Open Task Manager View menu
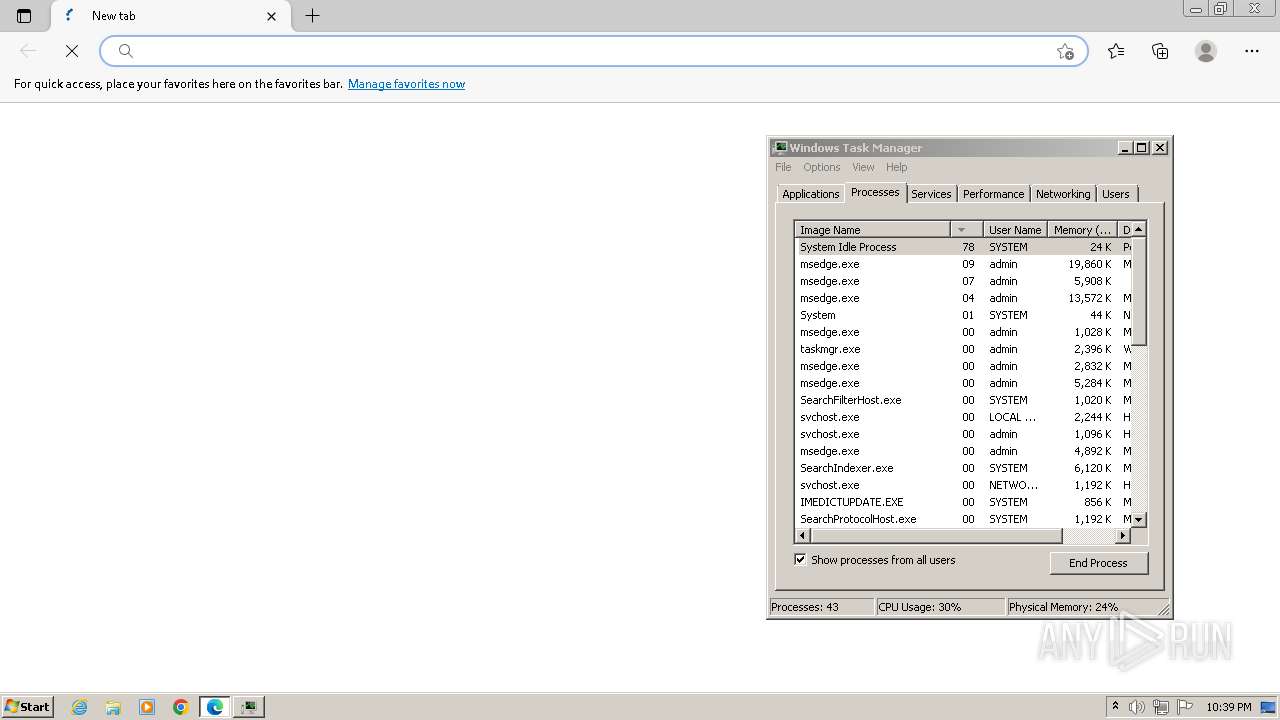The image size is (1280, 720). pyautogui.click(x=863, y=167)
